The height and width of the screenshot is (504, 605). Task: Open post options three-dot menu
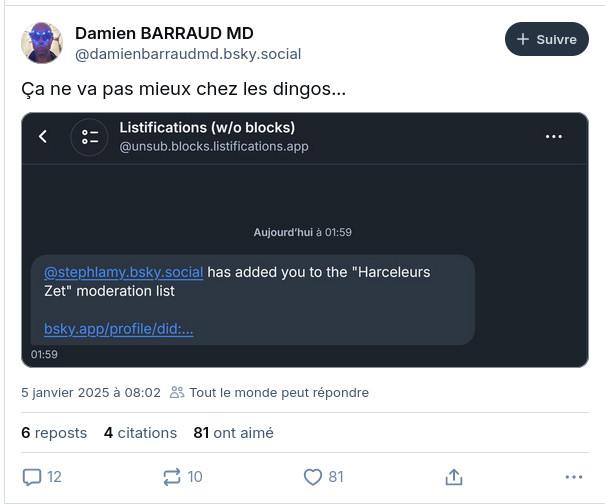click(573, 477)
